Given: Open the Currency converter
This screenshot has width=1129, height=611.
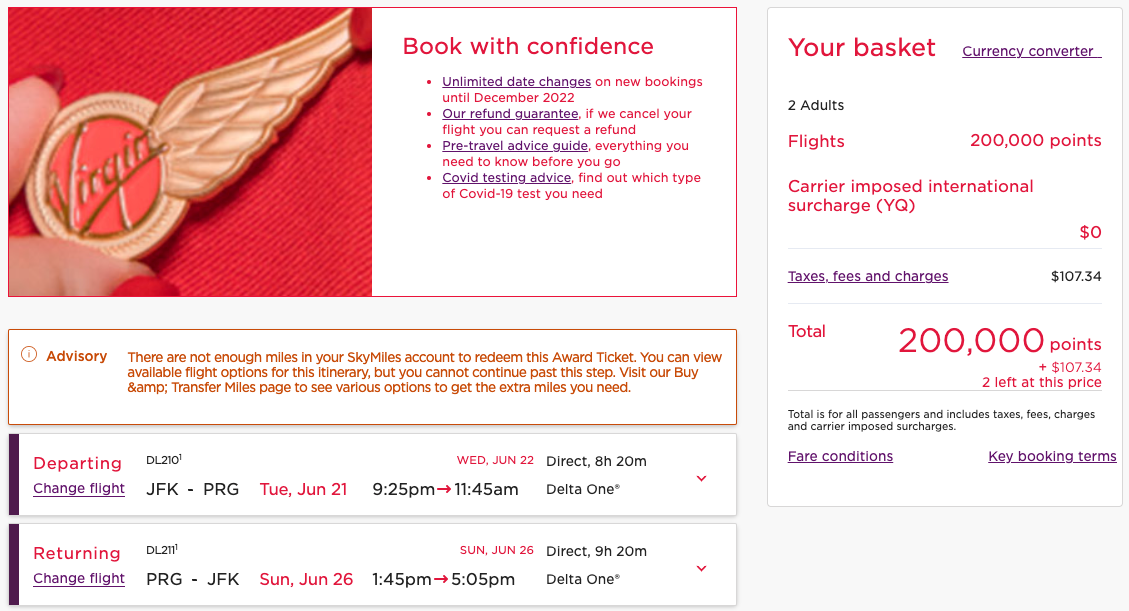Looking at the screenshot, I should click(x=1030, y=51).
